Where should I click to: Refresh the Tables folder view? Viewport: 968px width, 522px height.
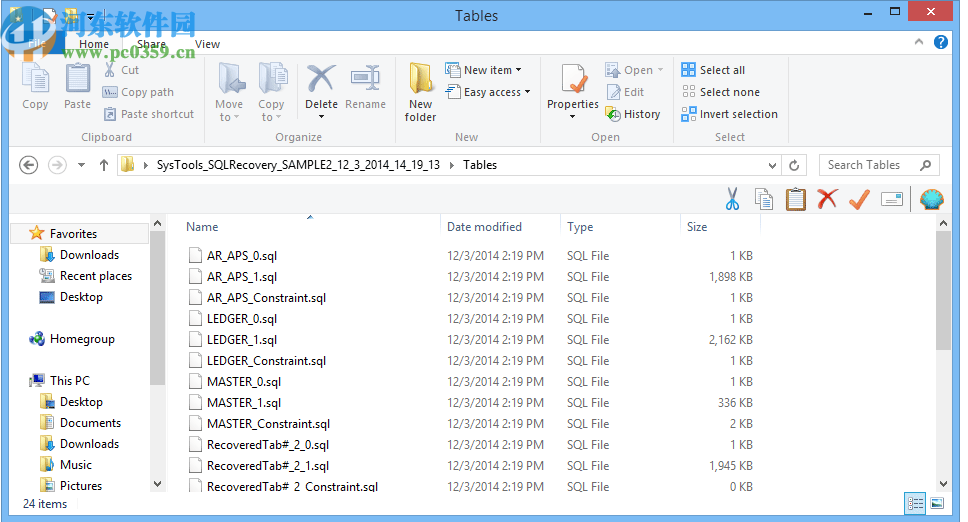pos(795,165)
